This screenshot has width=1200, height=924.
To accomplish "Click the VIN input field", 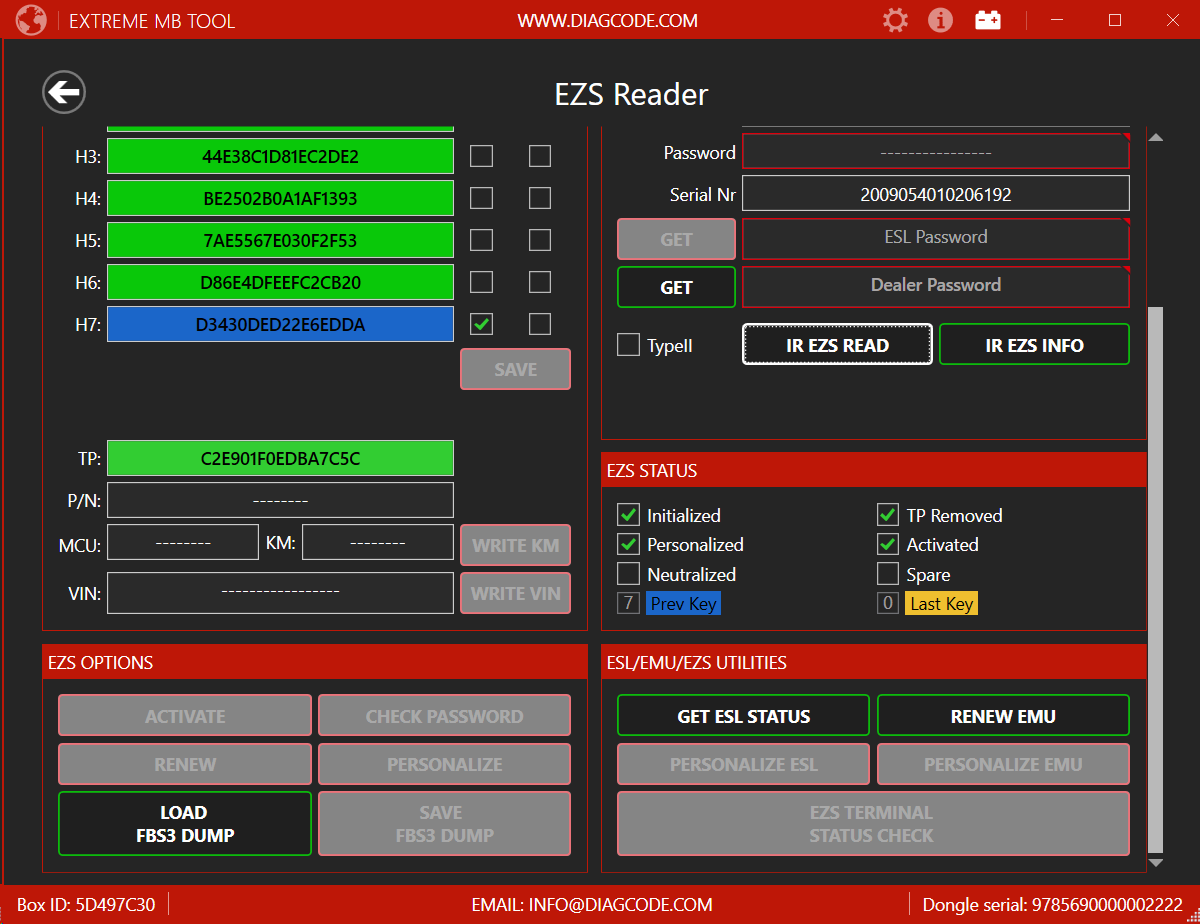I will (x=280, y=592).
